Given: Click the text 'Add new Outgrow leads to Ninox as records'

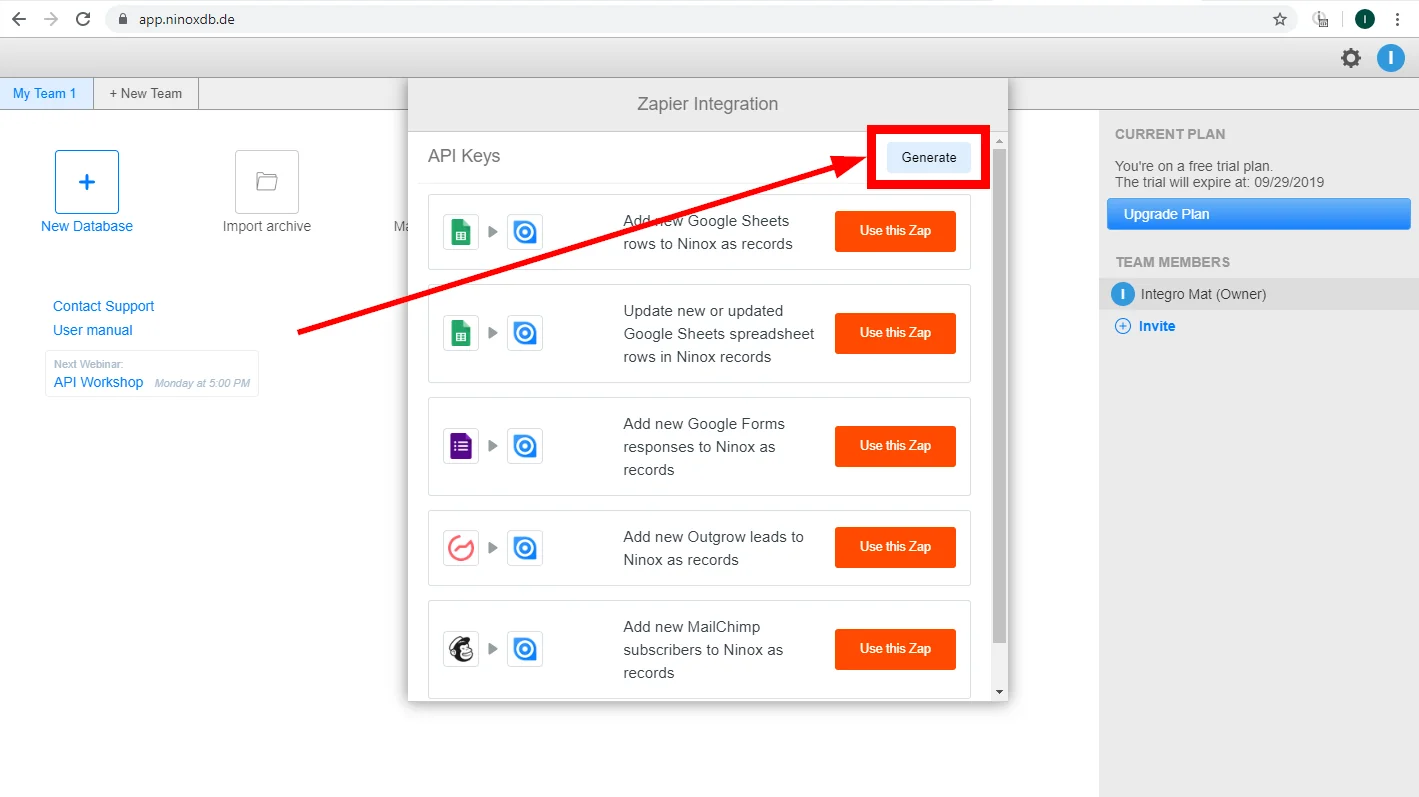Looking at the screenshot, I should (713, 548).
